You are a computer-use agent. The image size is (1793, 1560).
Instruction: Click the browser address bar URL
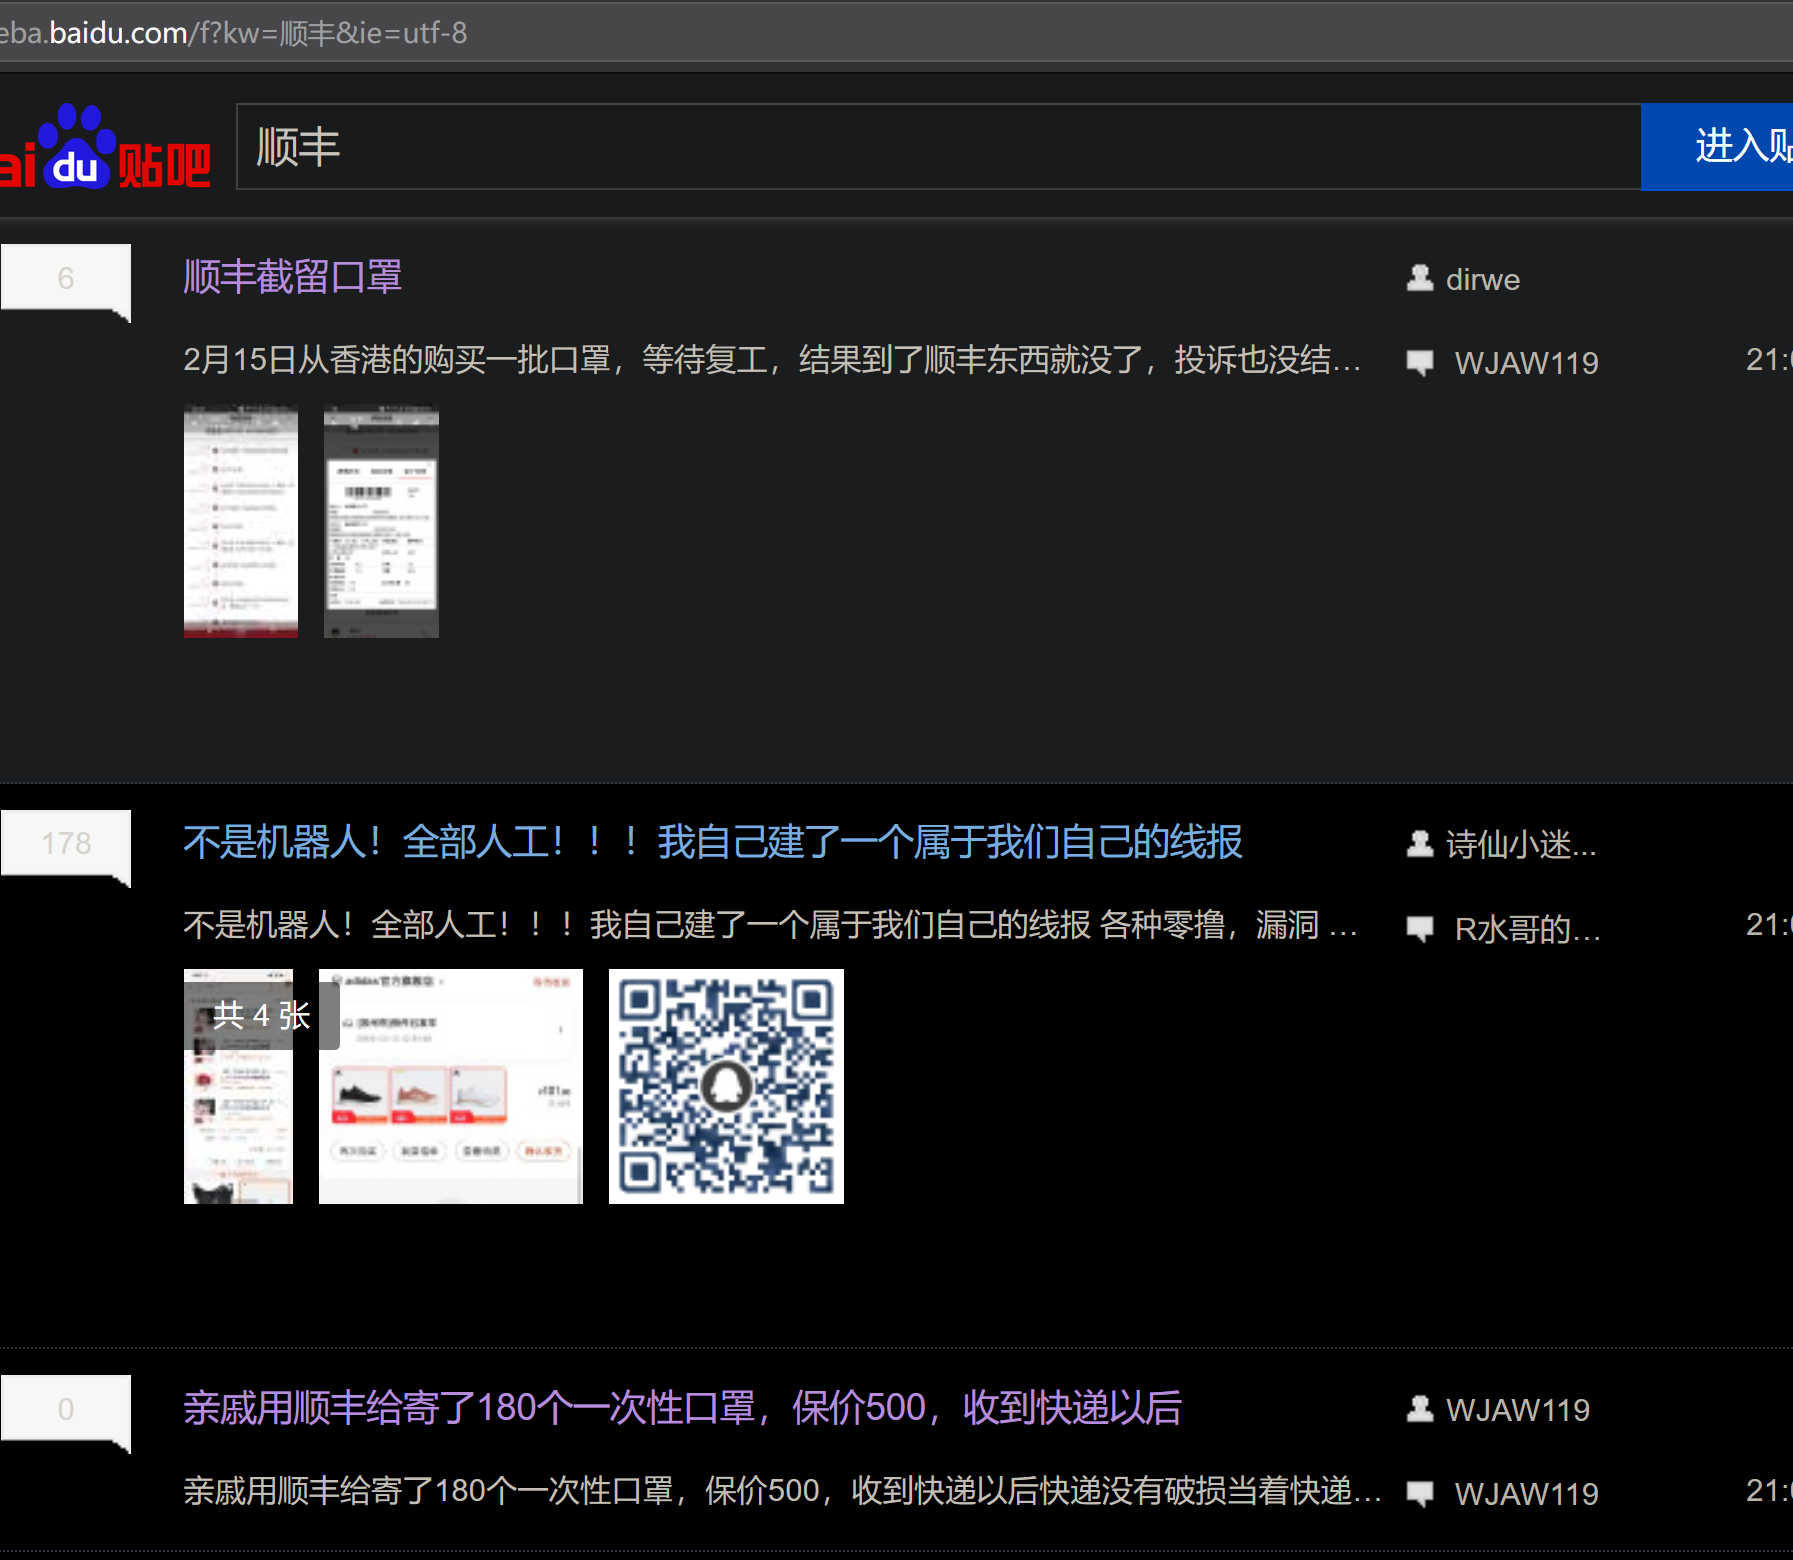234,33
